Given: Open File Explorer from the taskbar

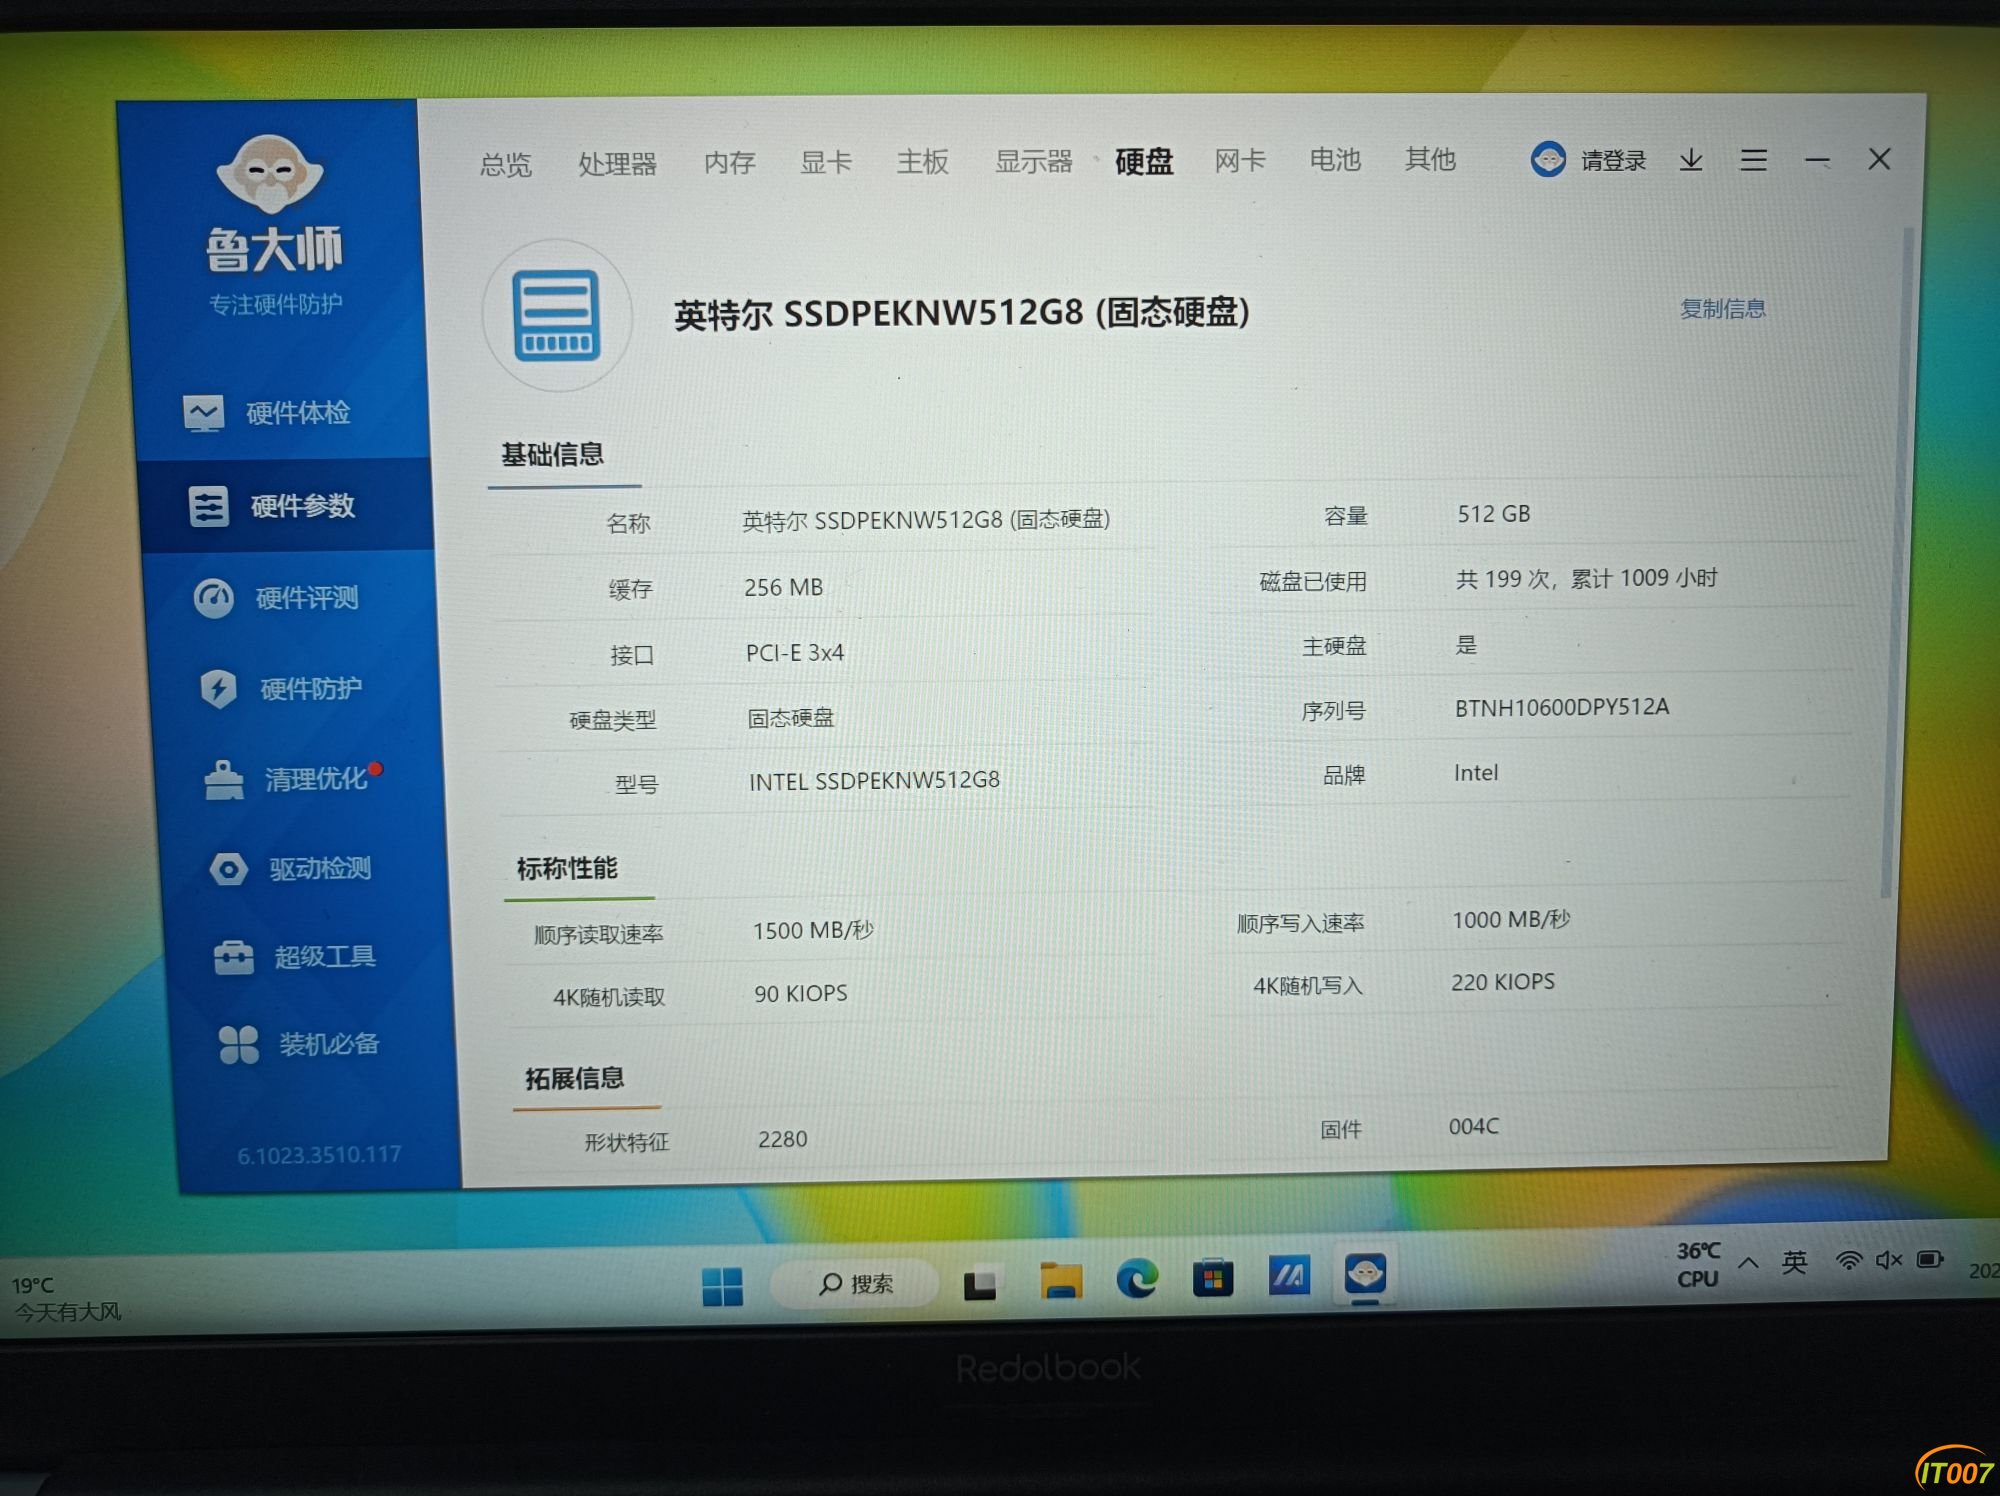Looking at the screenshot, I should tap(1061, 1280).
